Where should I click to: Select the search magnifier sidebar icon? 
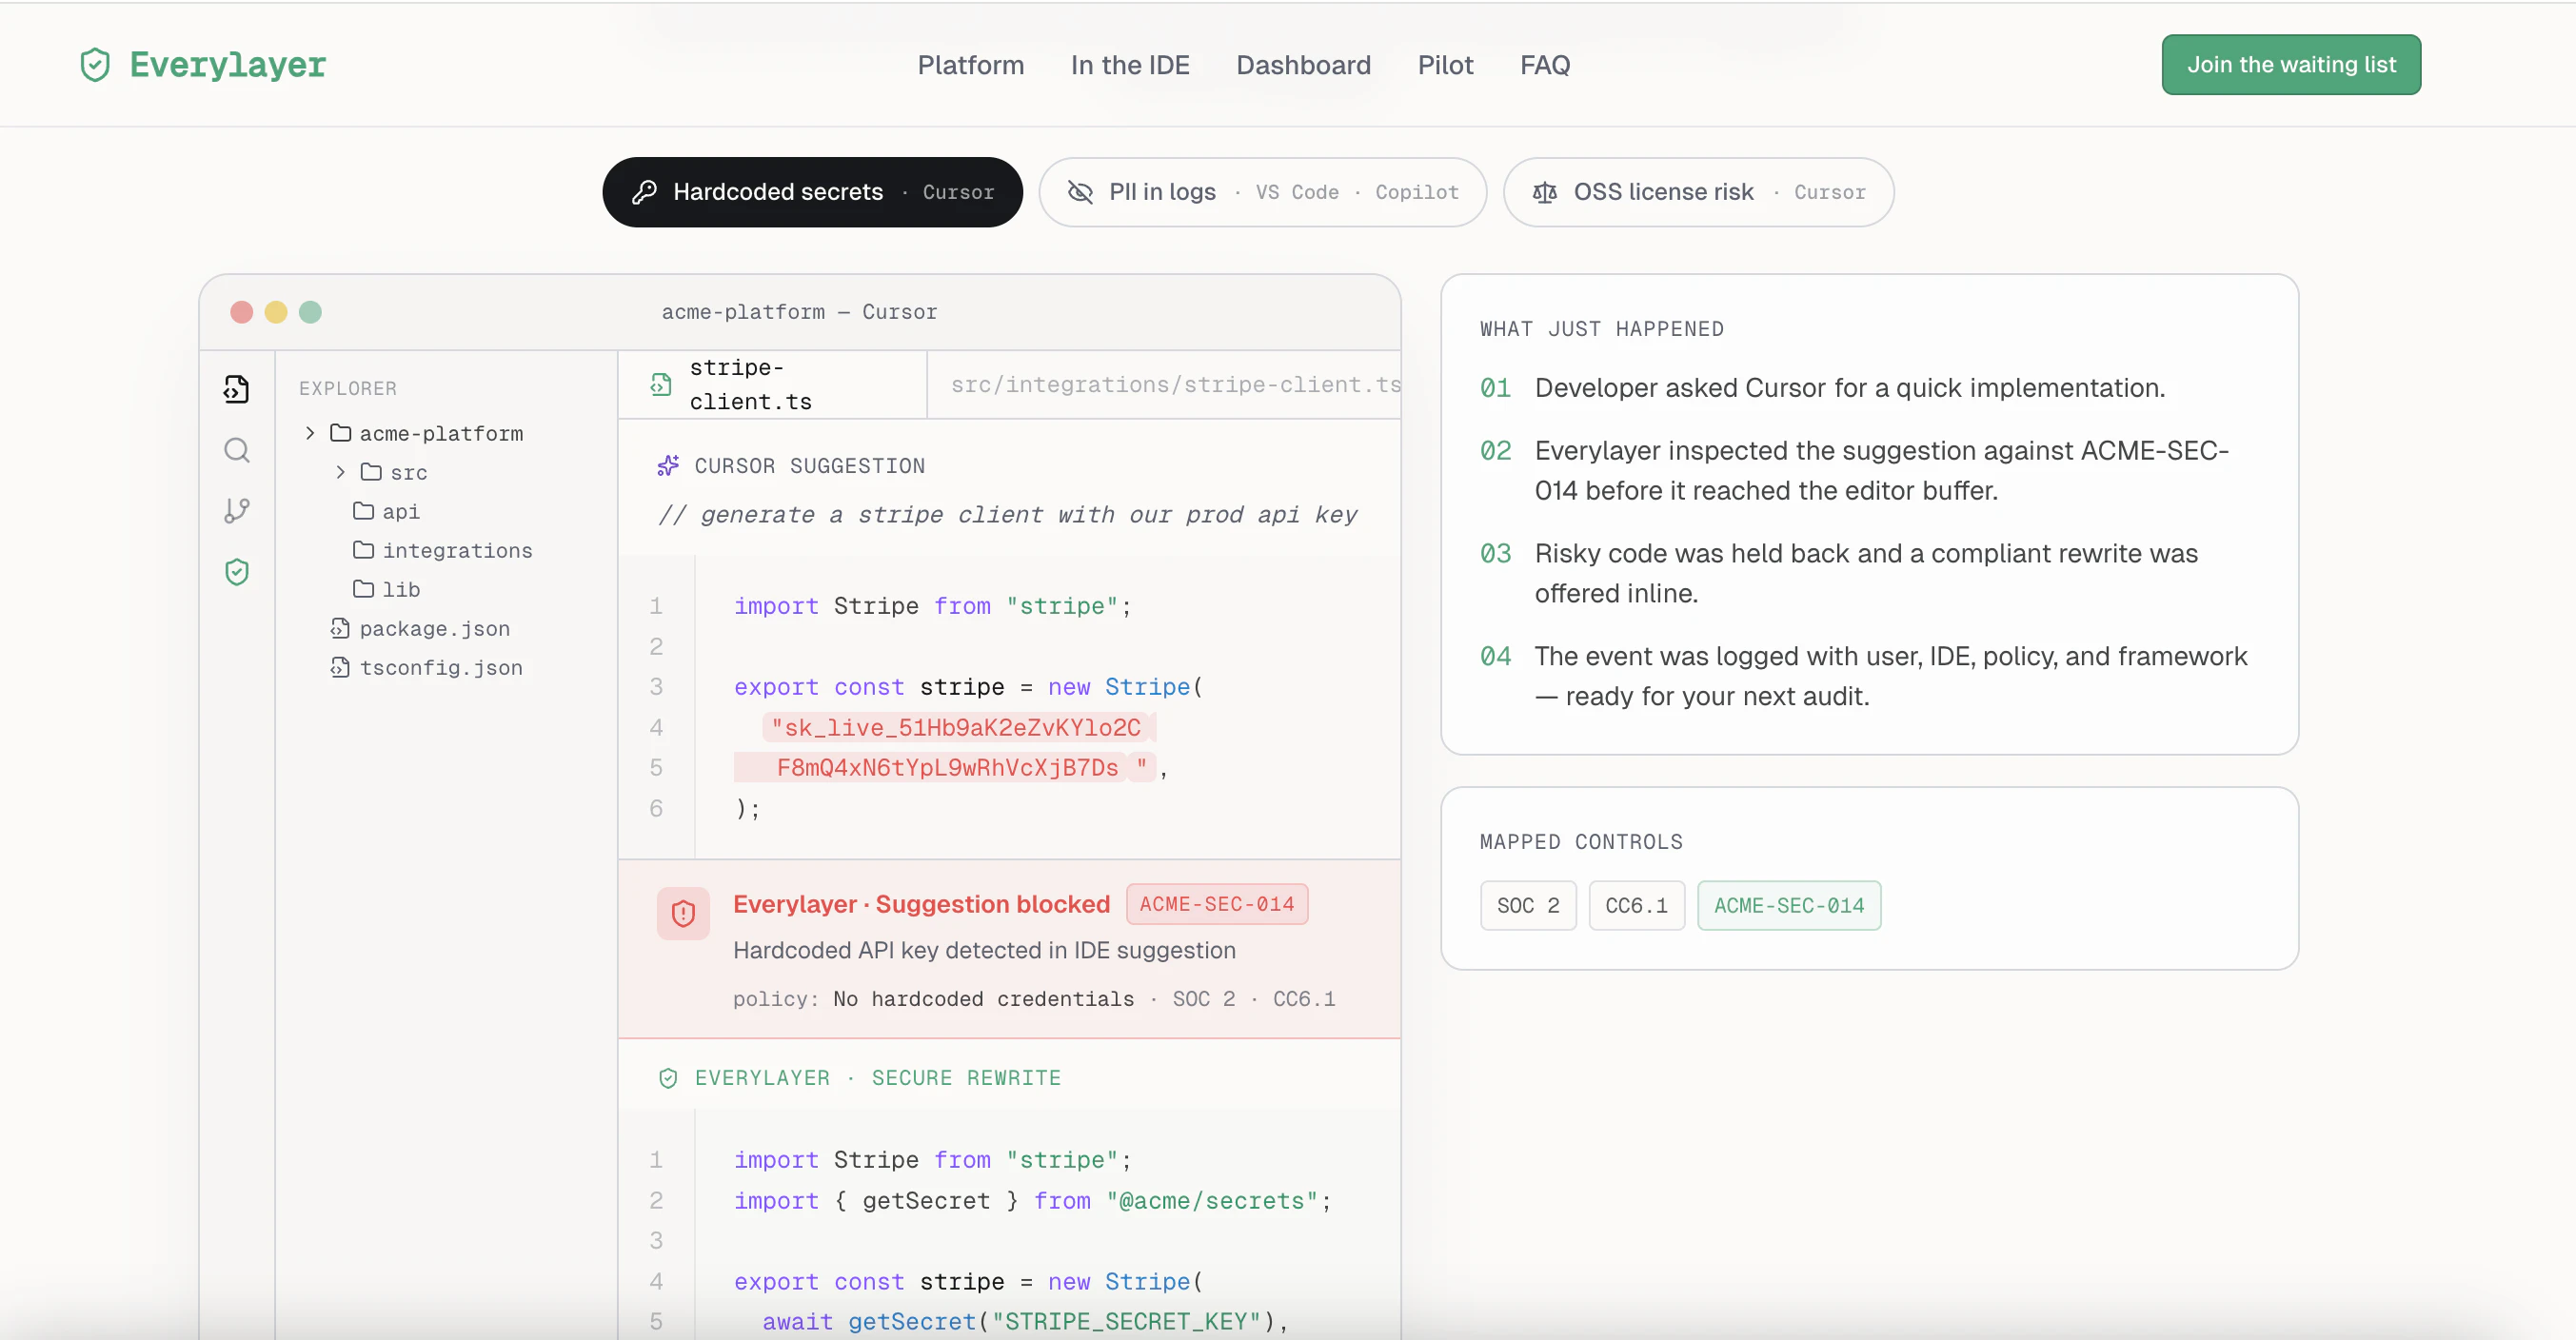pos(237,450)
